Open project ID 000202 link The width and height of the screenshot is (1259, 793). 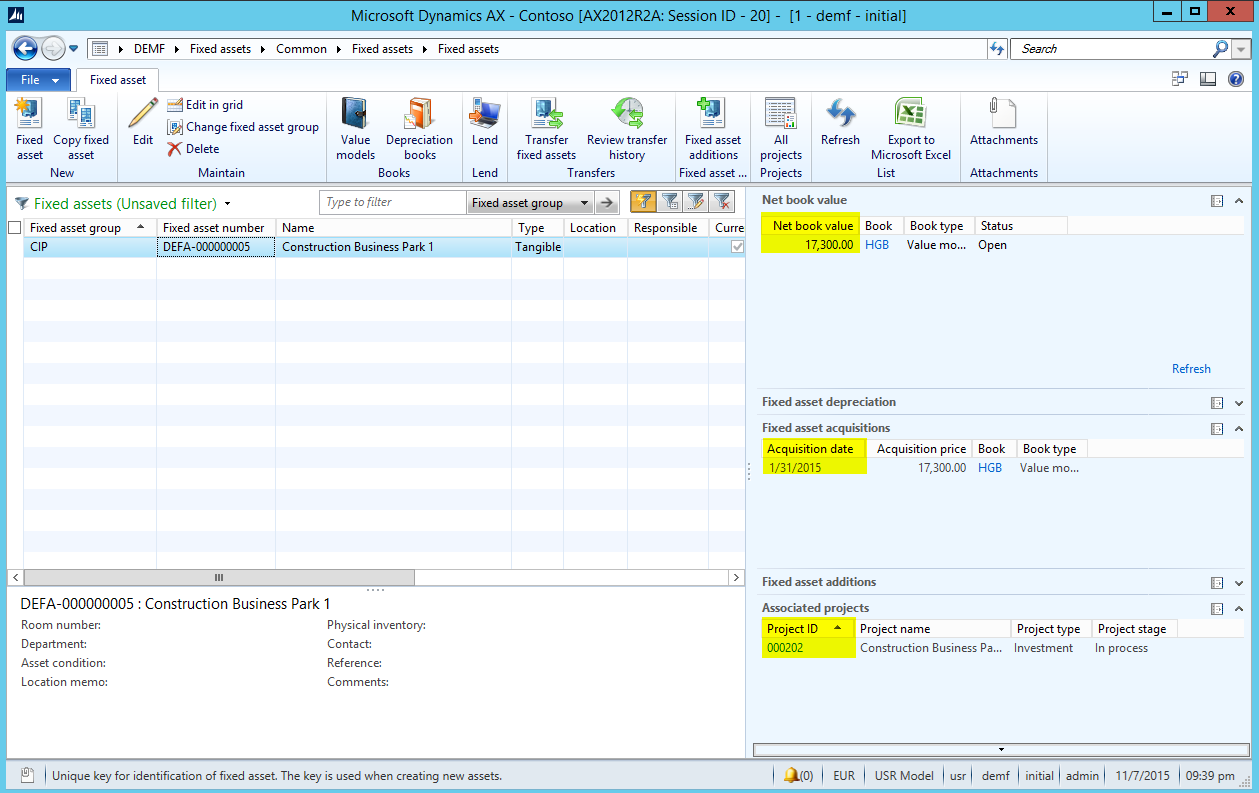click(784, 648)
